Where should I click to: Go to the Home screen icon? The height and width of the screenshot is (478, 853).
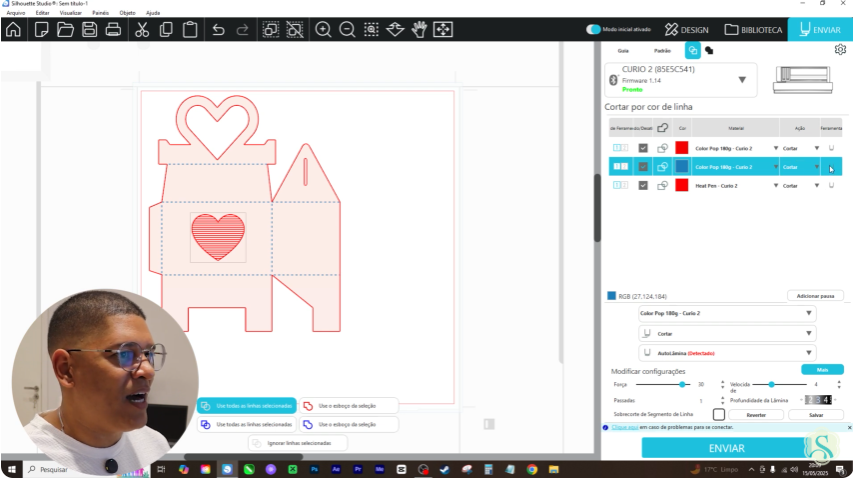(14, 29)
